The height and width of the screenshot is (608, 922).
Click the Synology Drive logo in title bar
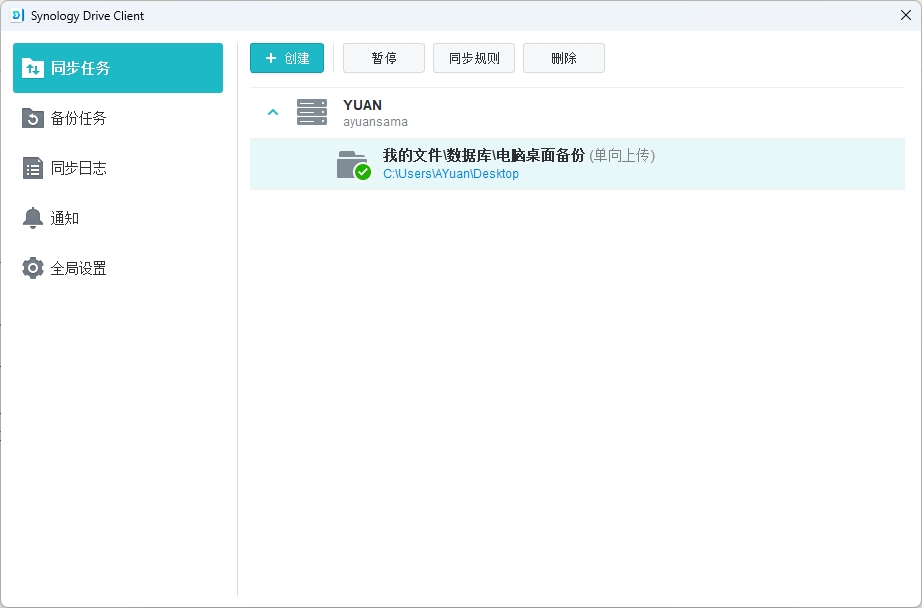tap(17, 15)
